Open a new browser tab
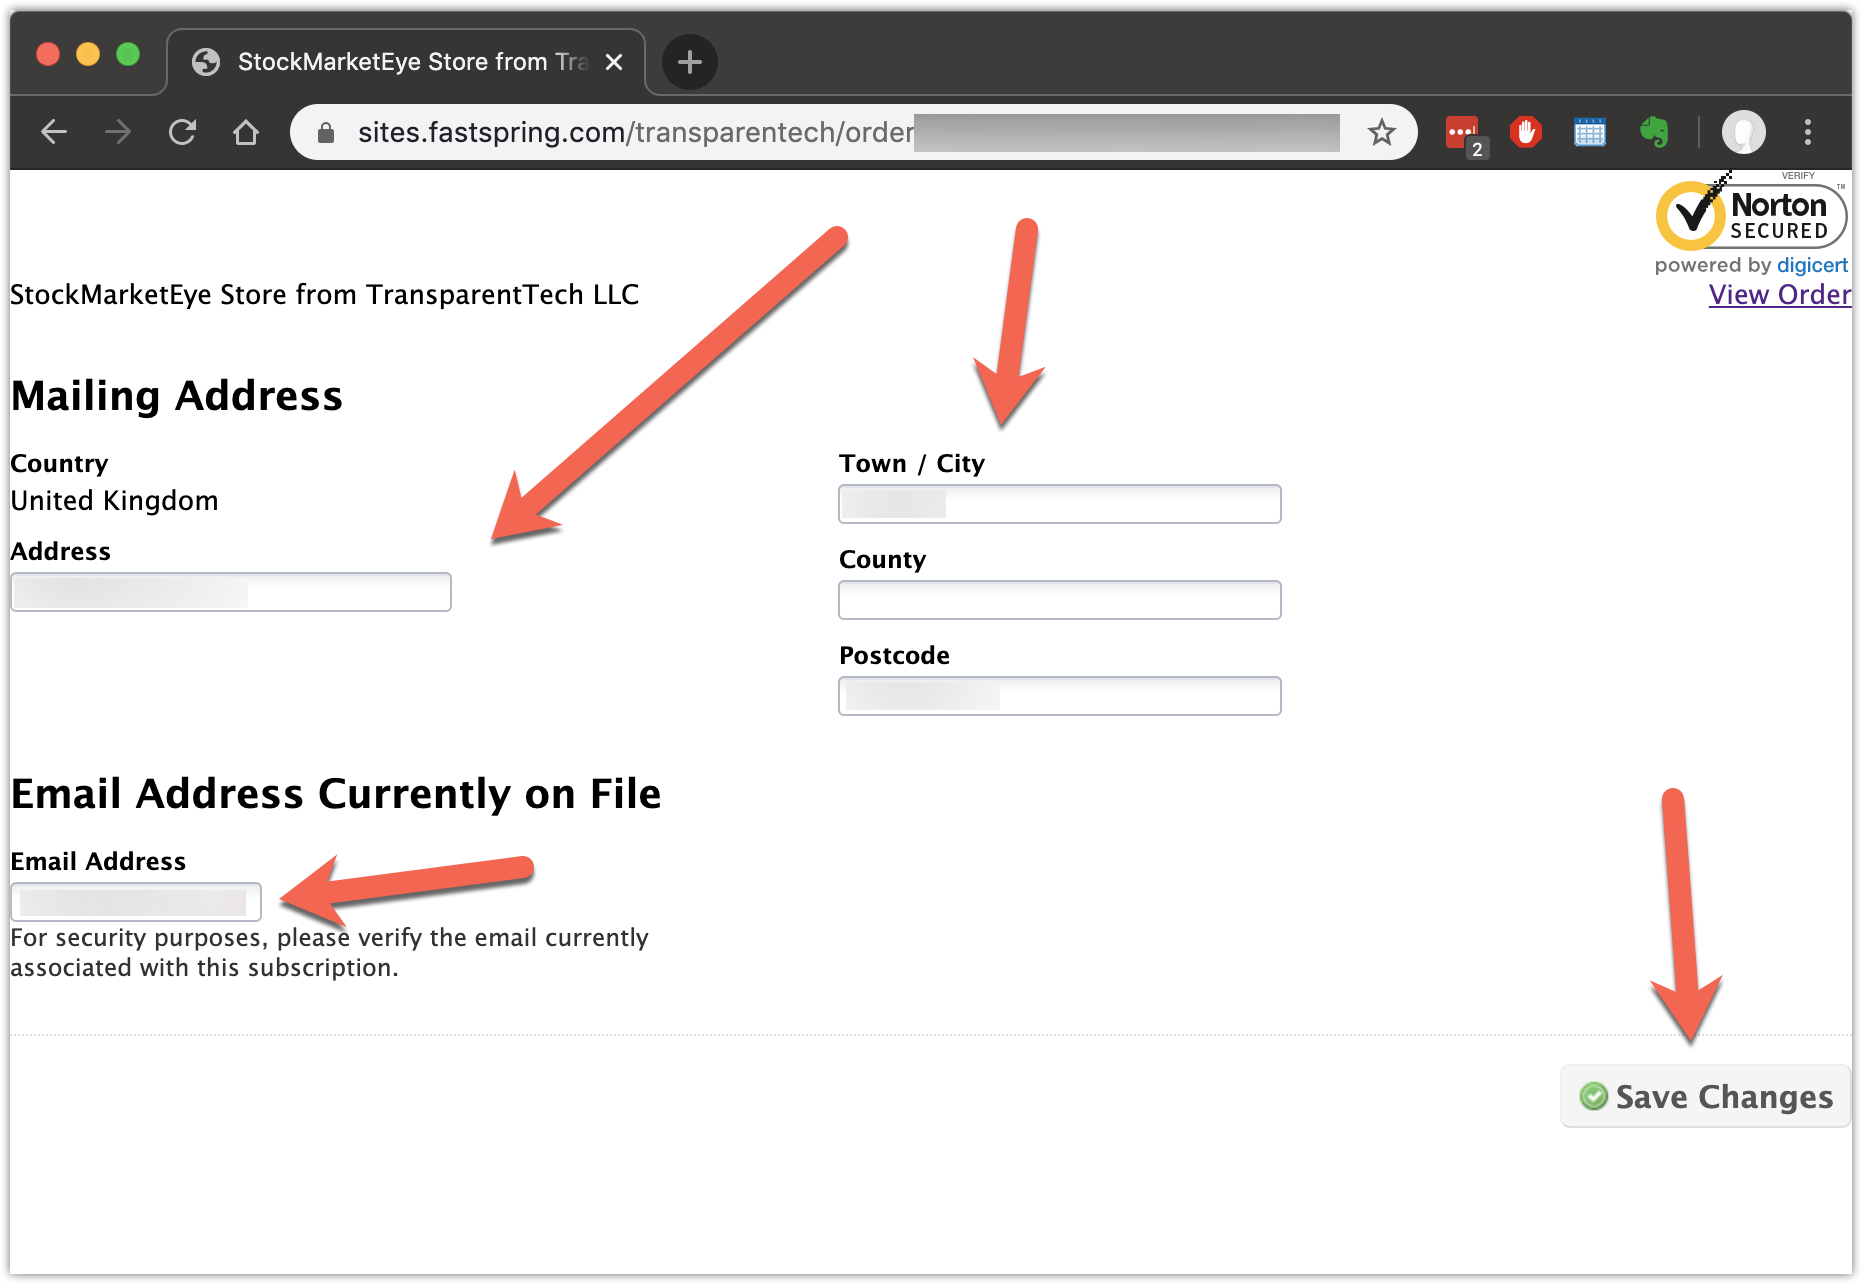This screenshot has height=1284, width=1862. click(689, 62)
